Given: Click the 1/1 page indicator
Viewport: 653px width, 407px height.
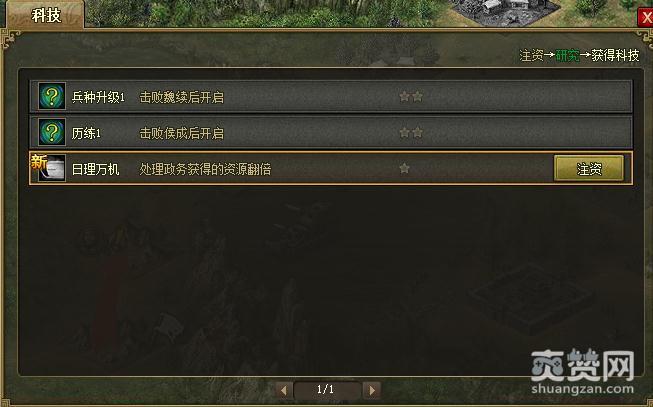Looking at the screenshot, I should pyautogui.click(x=325, y=390).
